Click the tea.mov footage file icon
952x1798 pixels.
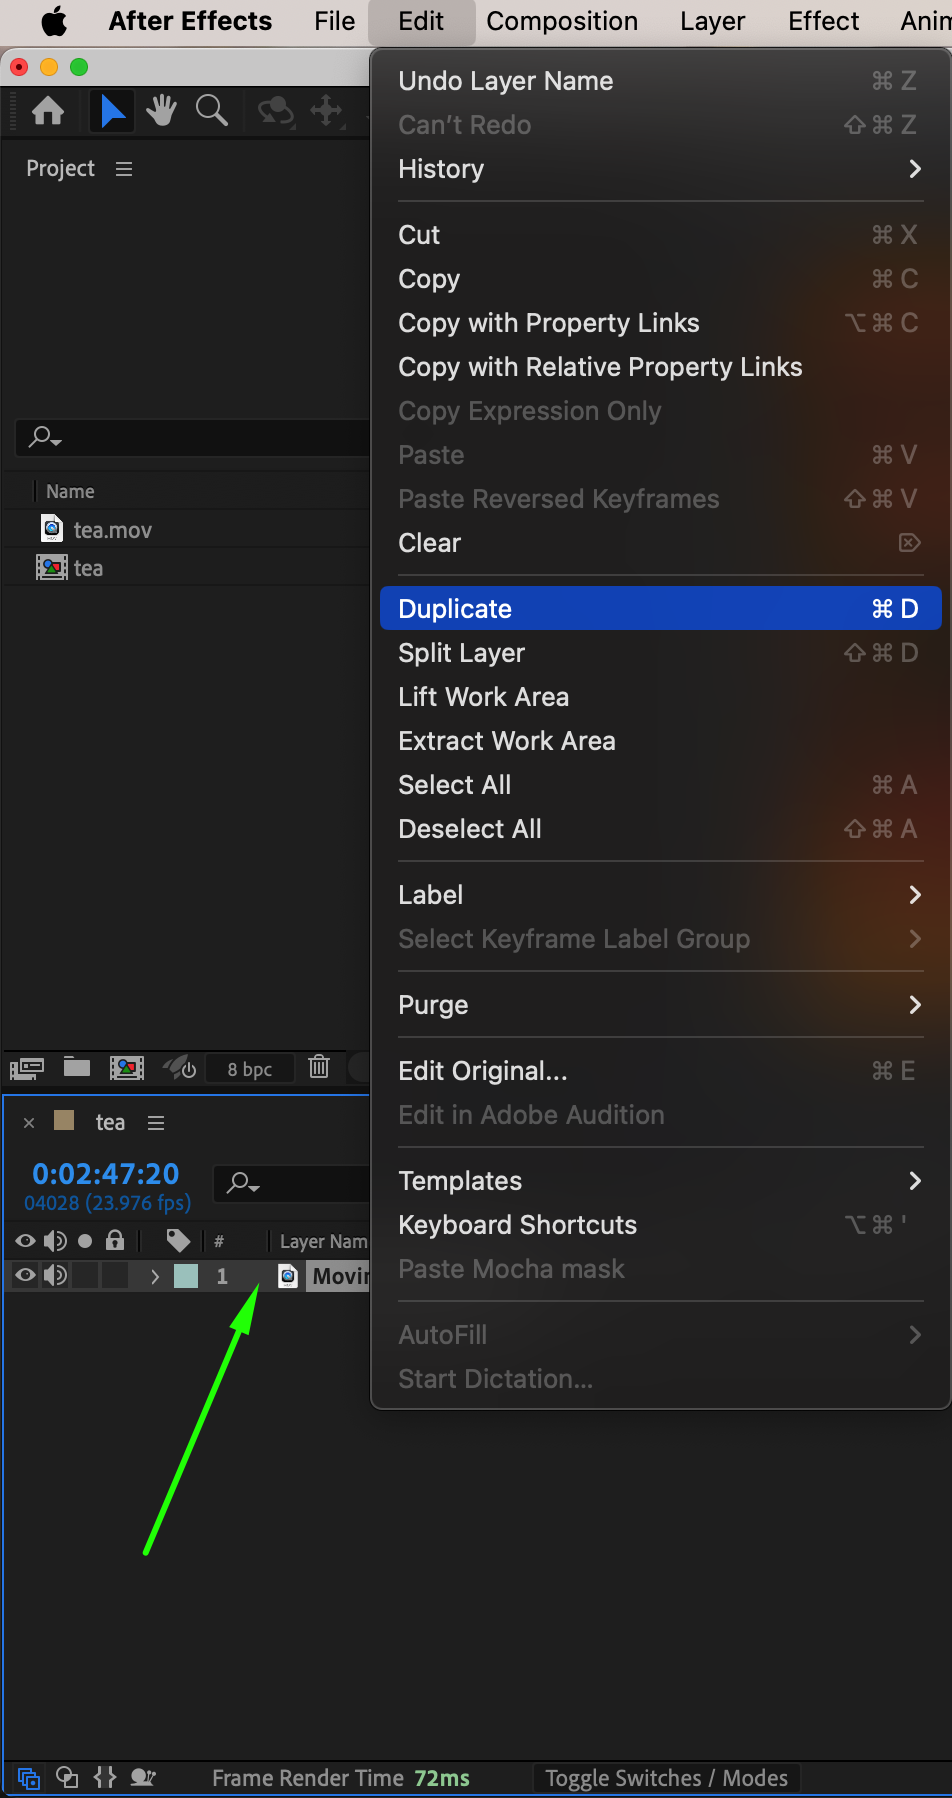tap(52, 528)
